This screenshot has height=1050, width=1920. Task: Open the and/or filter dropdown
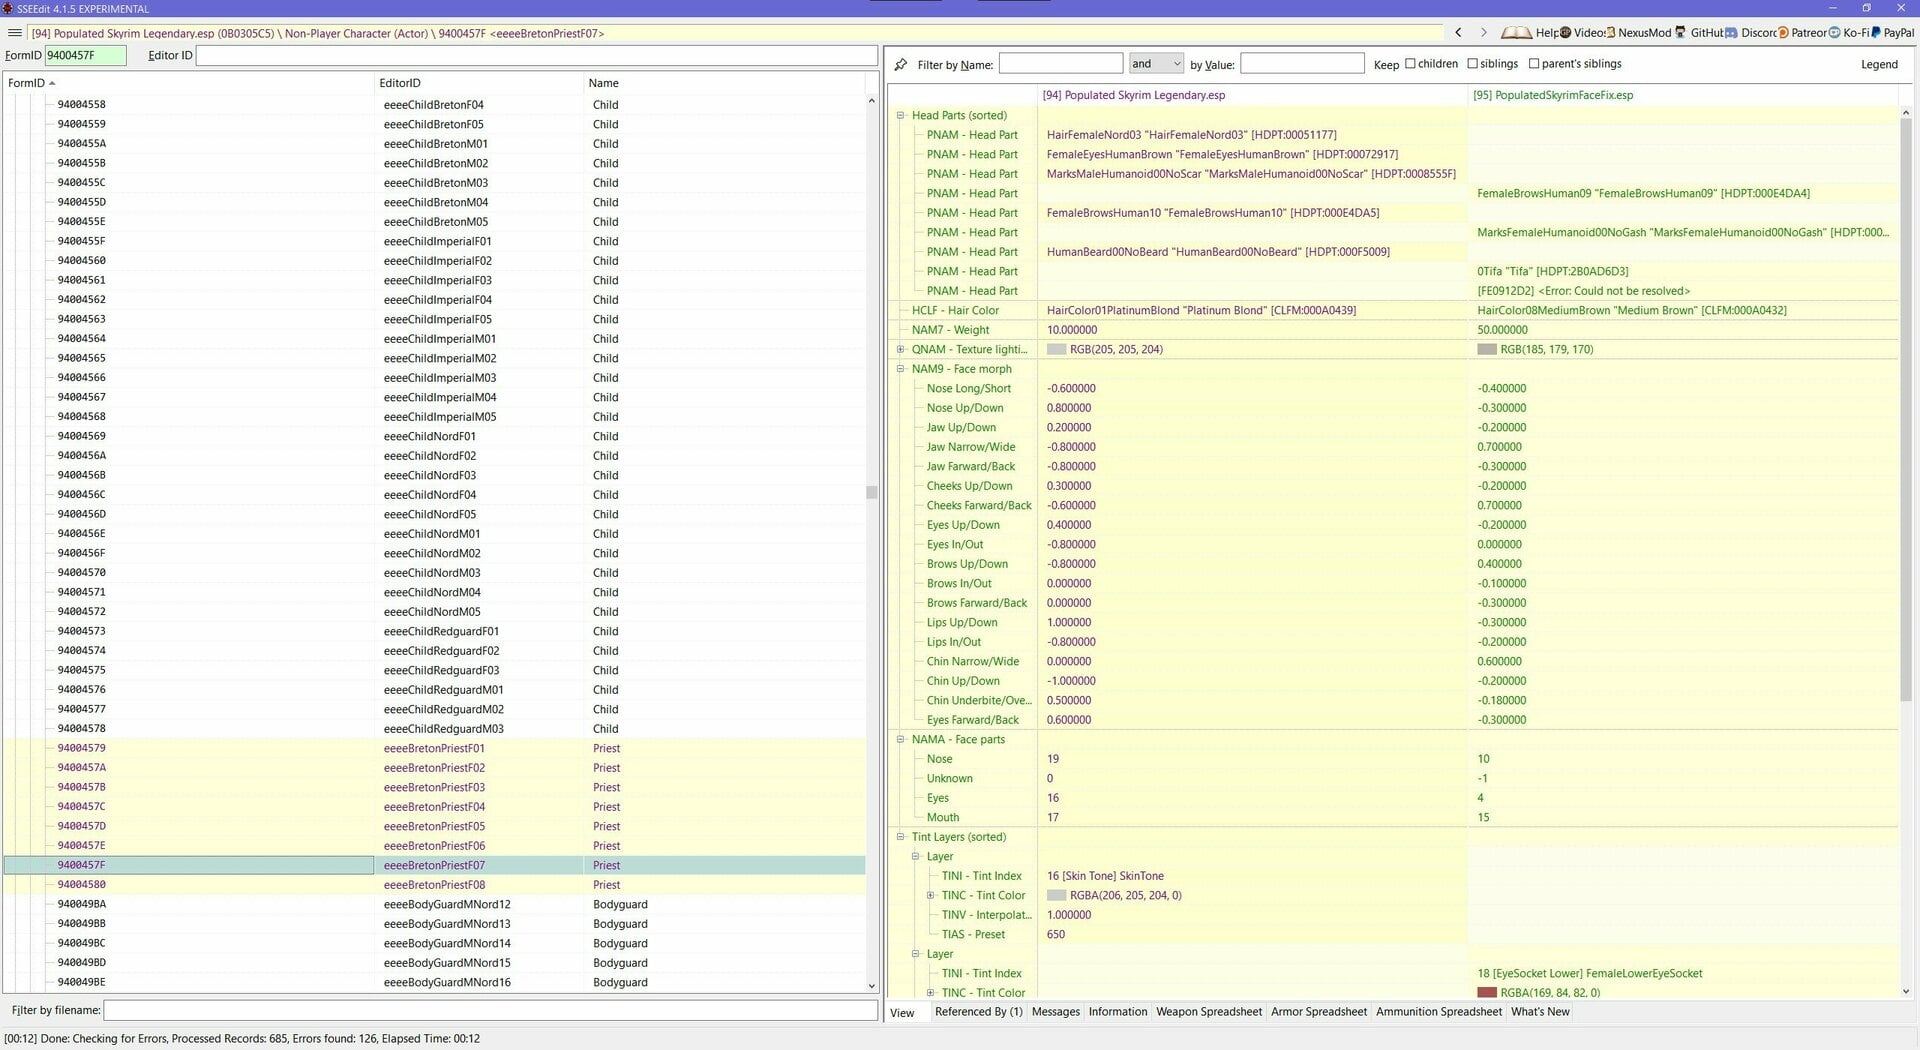(x=1156, y=64)
